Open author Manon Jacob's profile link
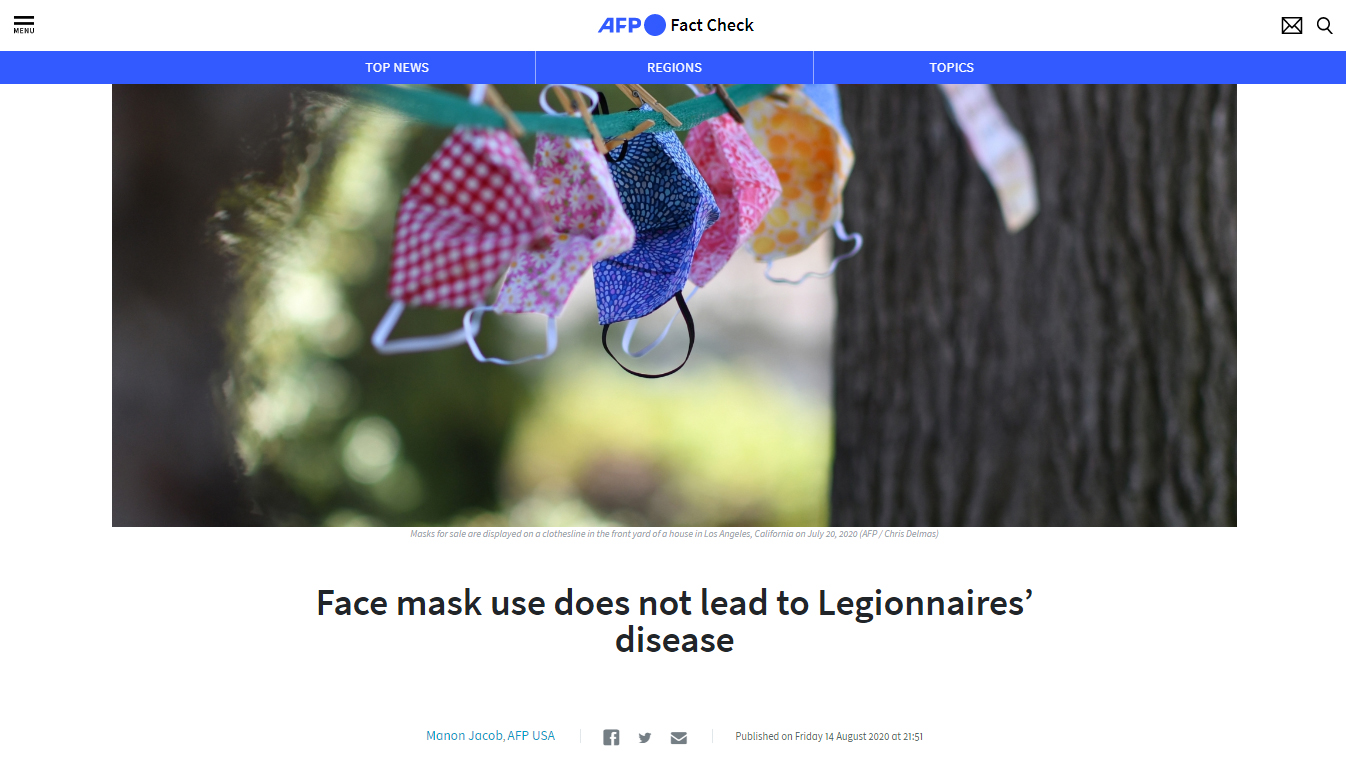Screen dimensions: 1346x768 point(465,736)
